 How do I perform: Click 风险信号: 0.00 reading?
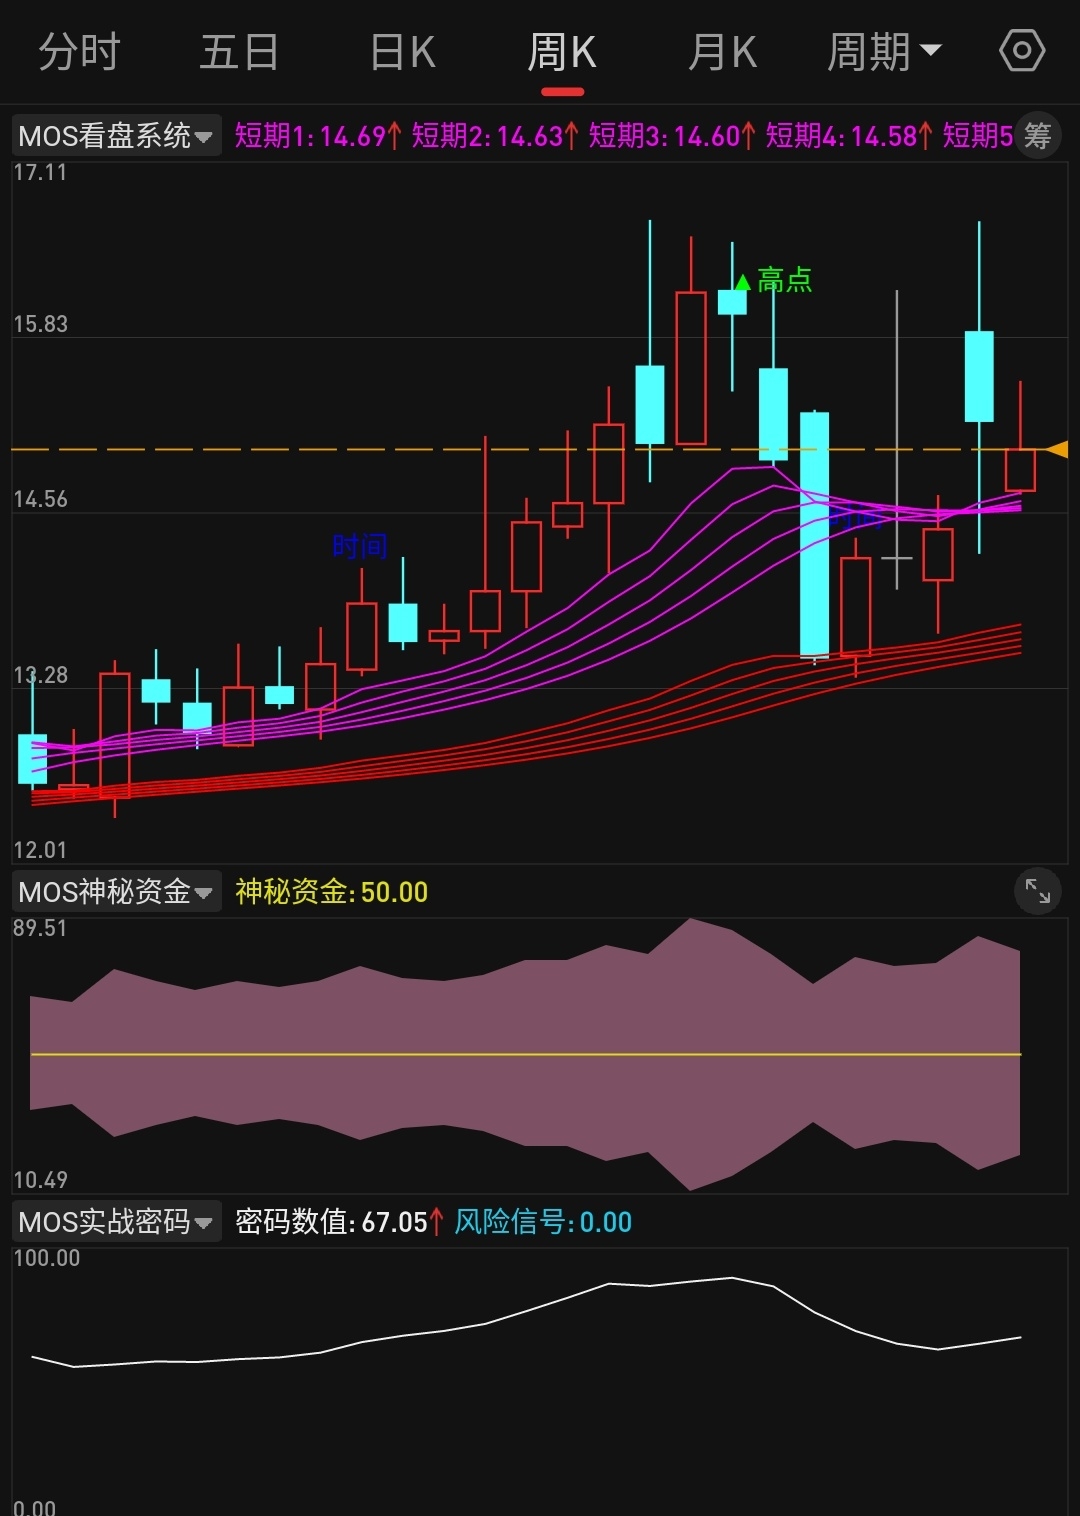543,1221
